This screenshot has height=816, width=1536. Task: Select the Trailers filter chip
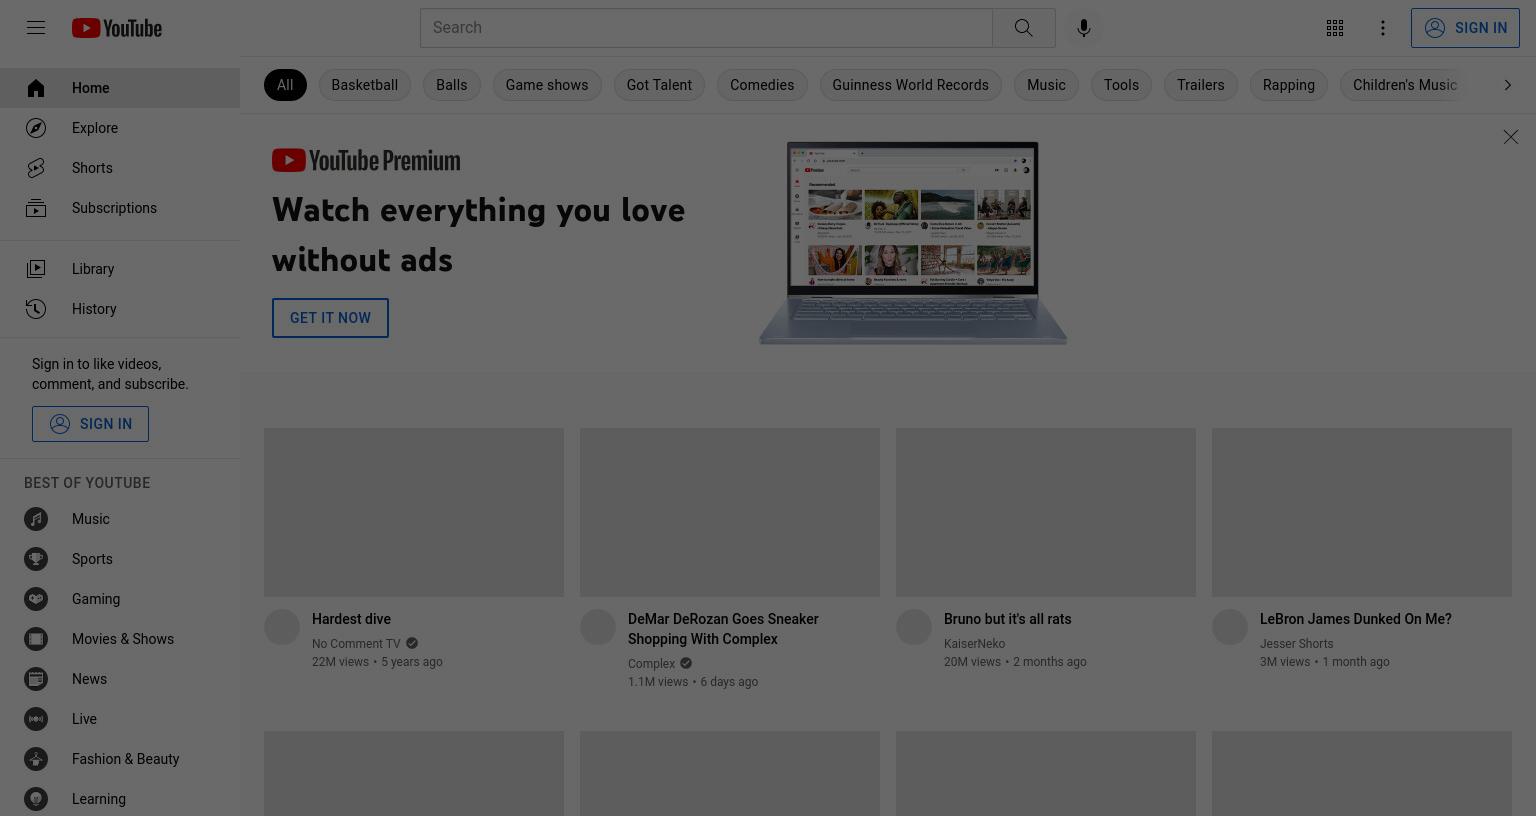(1201, 85)
